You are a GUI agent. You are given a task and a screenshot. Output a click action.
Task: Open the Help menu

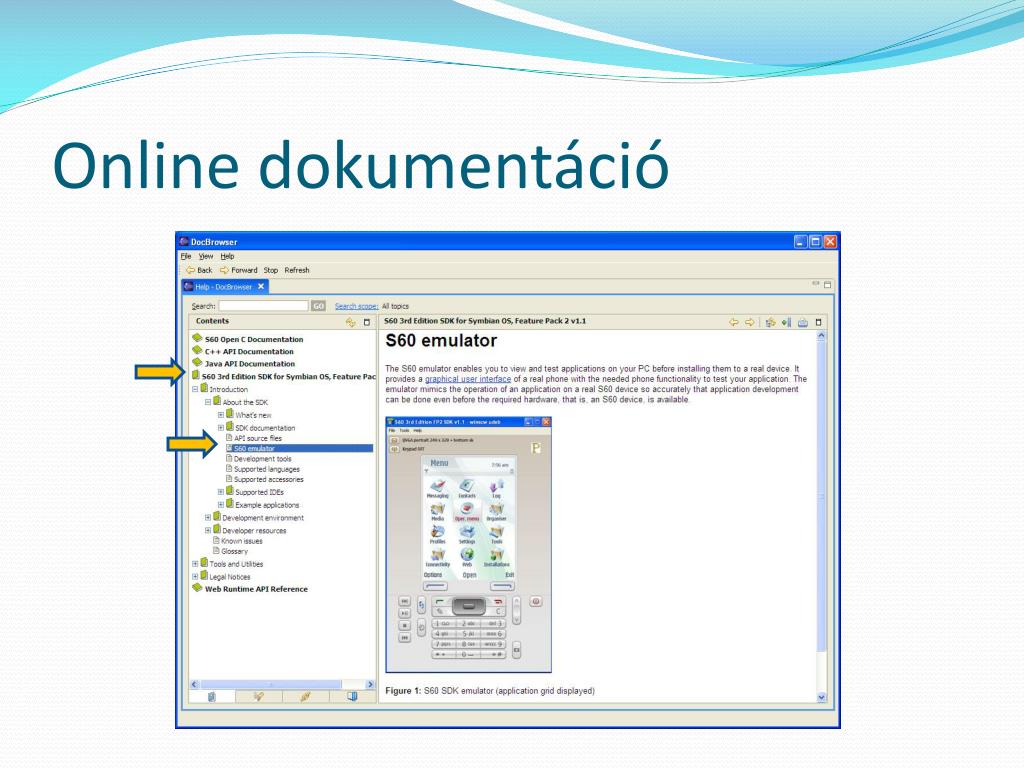pos(227,257)
